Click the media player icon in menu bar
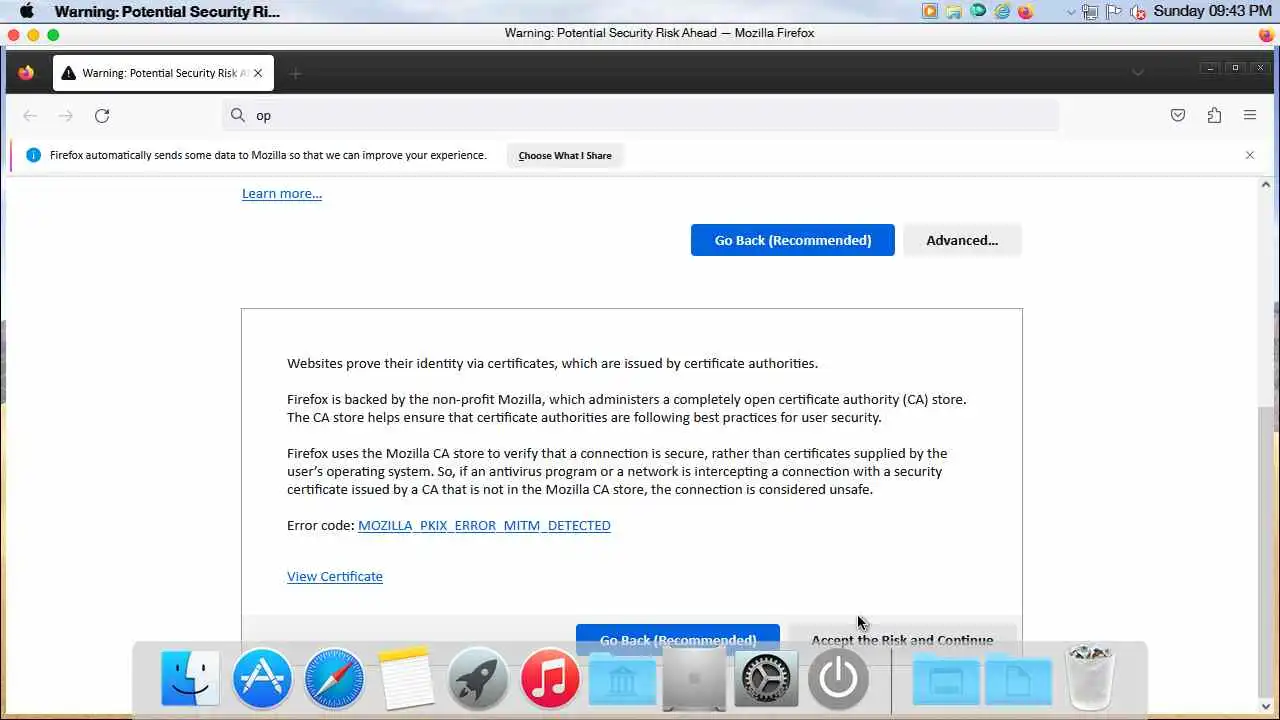Image resolution: width=1280 pixels, height=720 pixels. [x=930, y=11]
